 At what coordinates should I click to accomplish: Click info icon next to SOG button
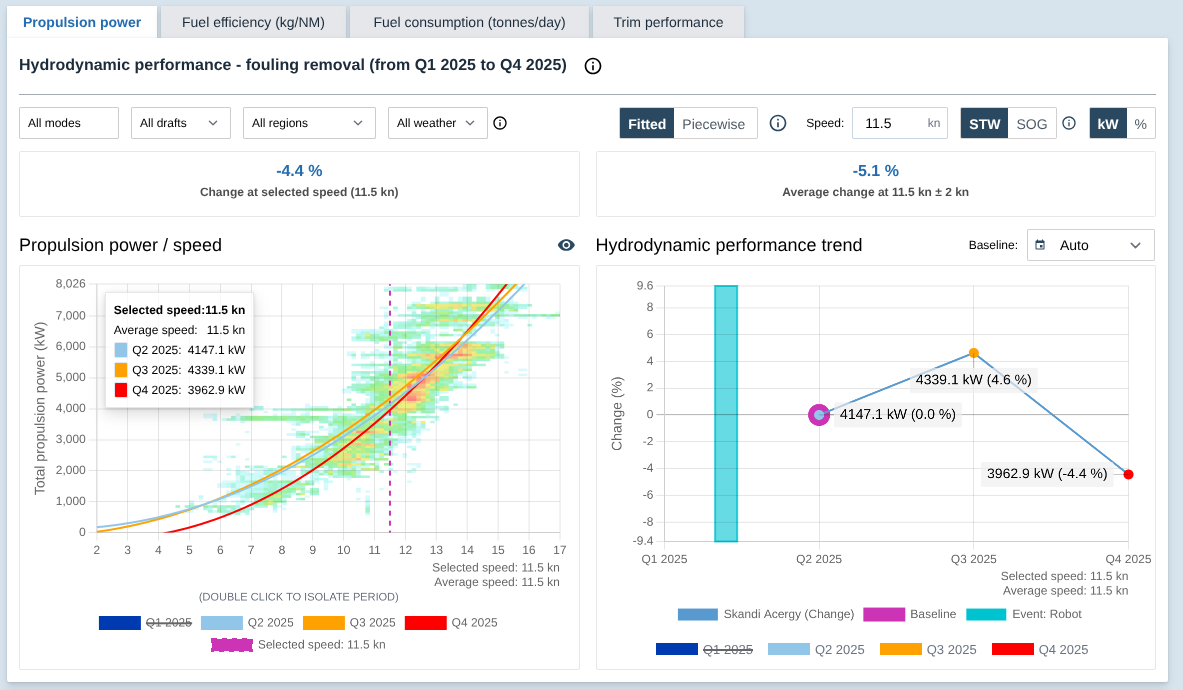(x=1069, y=123)
